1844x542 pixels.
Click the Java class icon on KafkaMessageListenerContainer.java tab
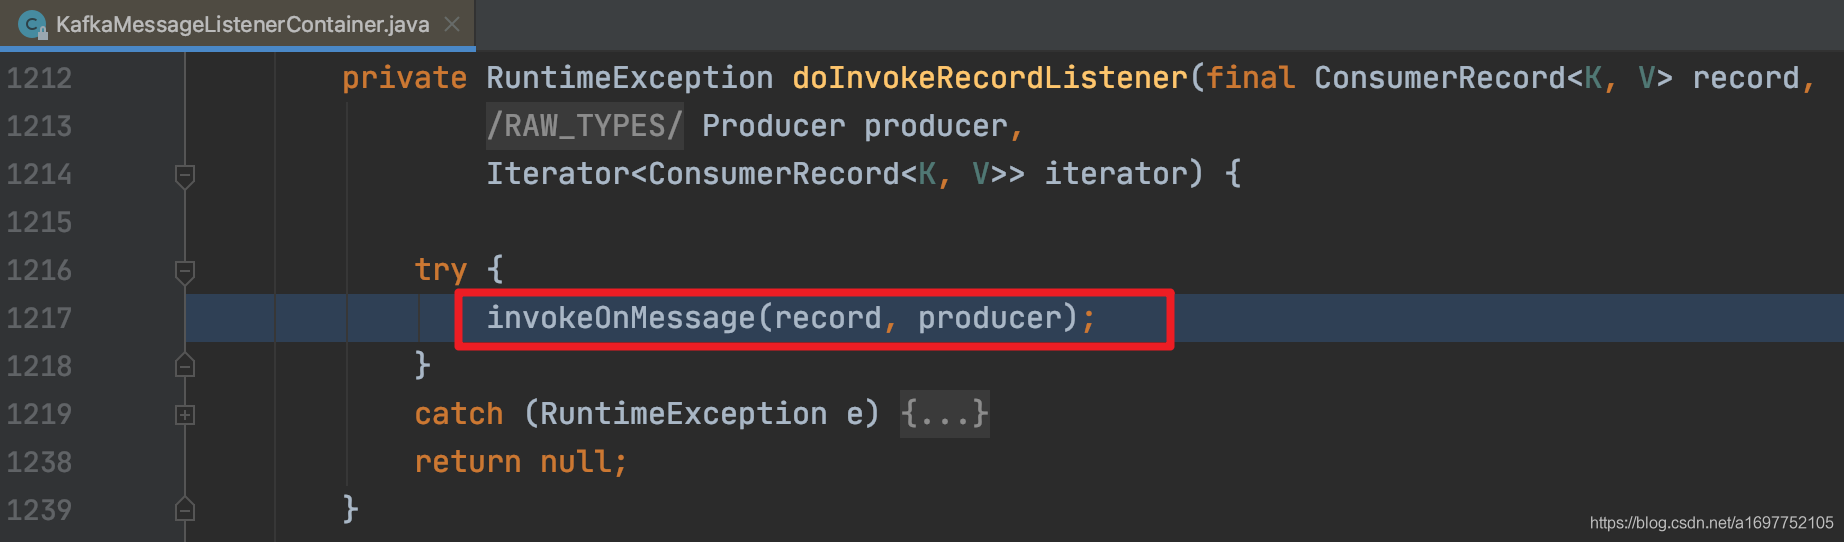coord(32,24)
